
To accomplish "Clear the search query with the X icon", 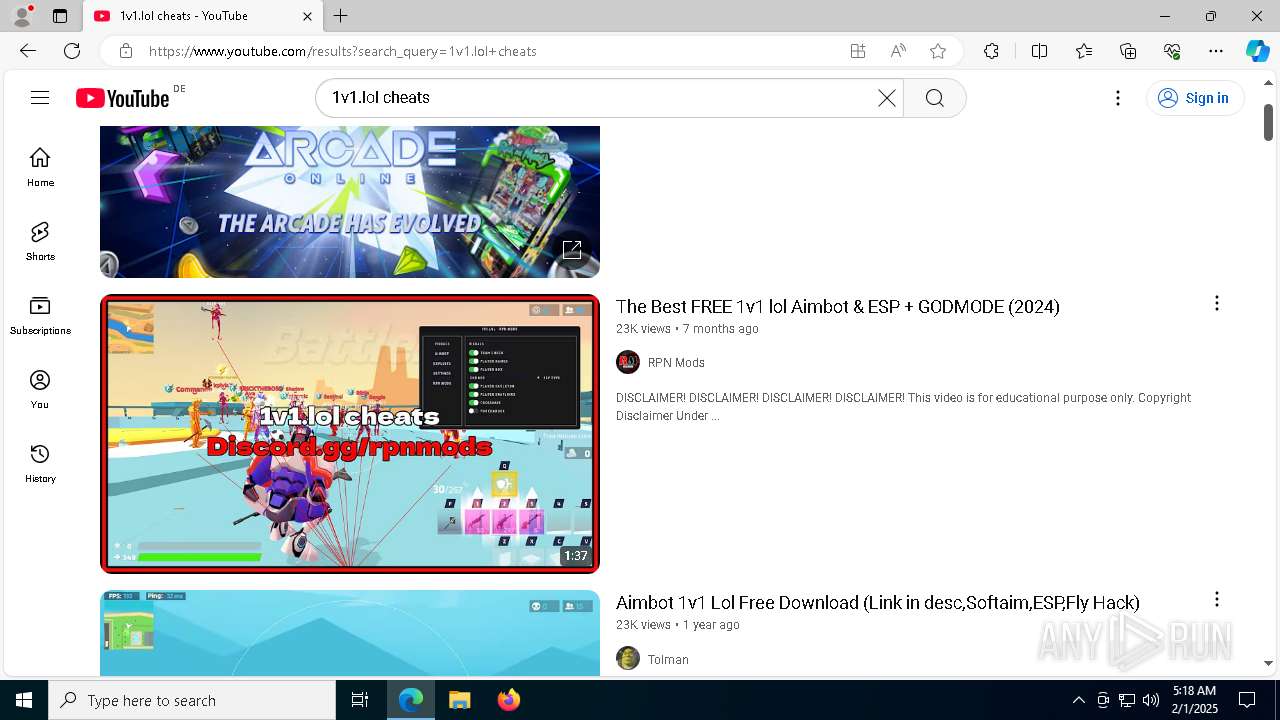I will tap(887, 97).
